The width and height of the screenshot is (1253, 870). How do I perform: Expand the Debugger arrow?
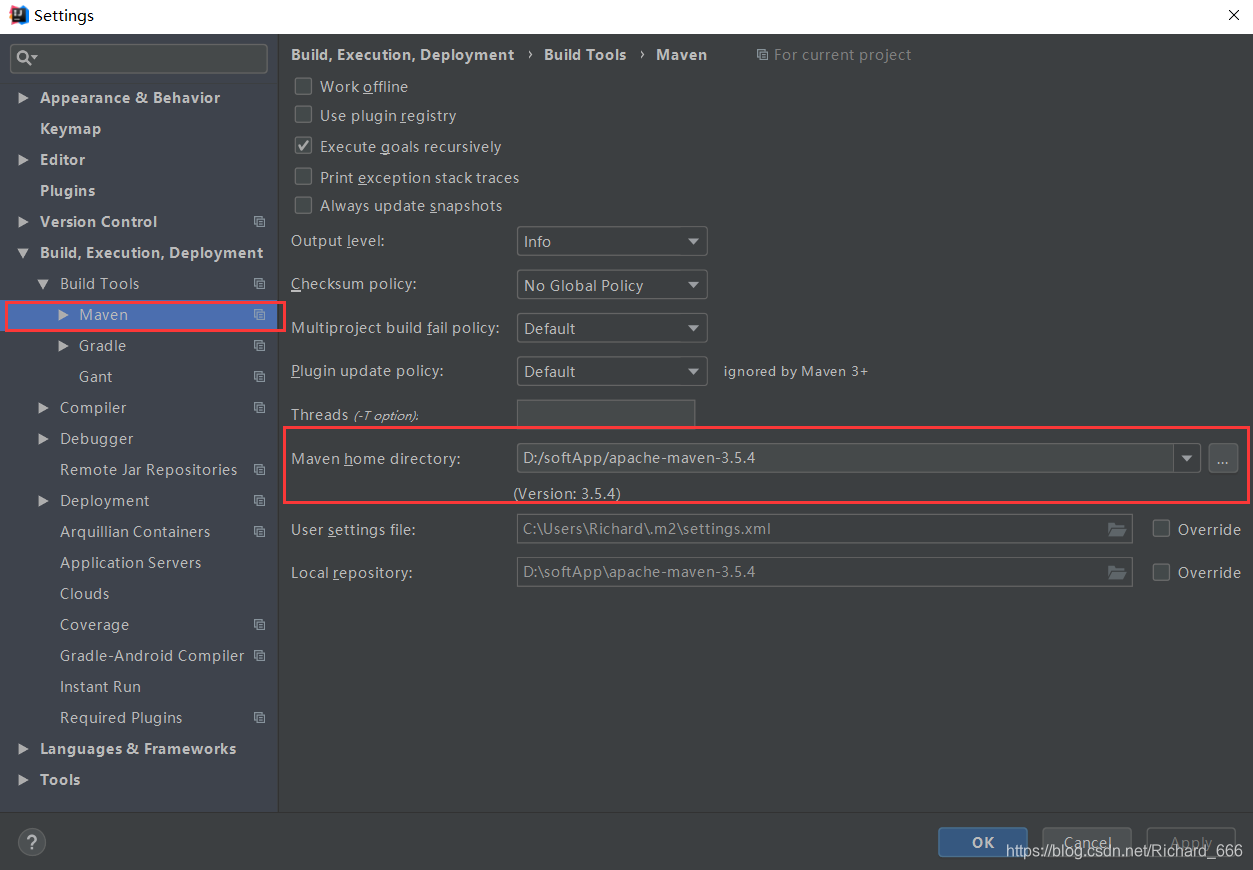[x=43, y=439]
